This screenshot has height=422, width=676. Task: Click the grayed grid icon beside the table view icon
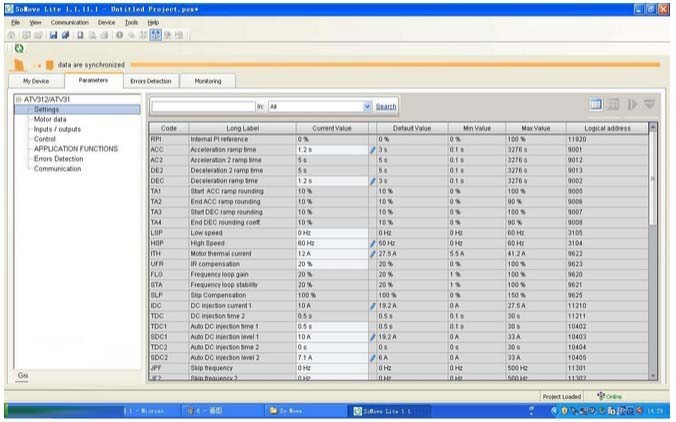[613, 104]
